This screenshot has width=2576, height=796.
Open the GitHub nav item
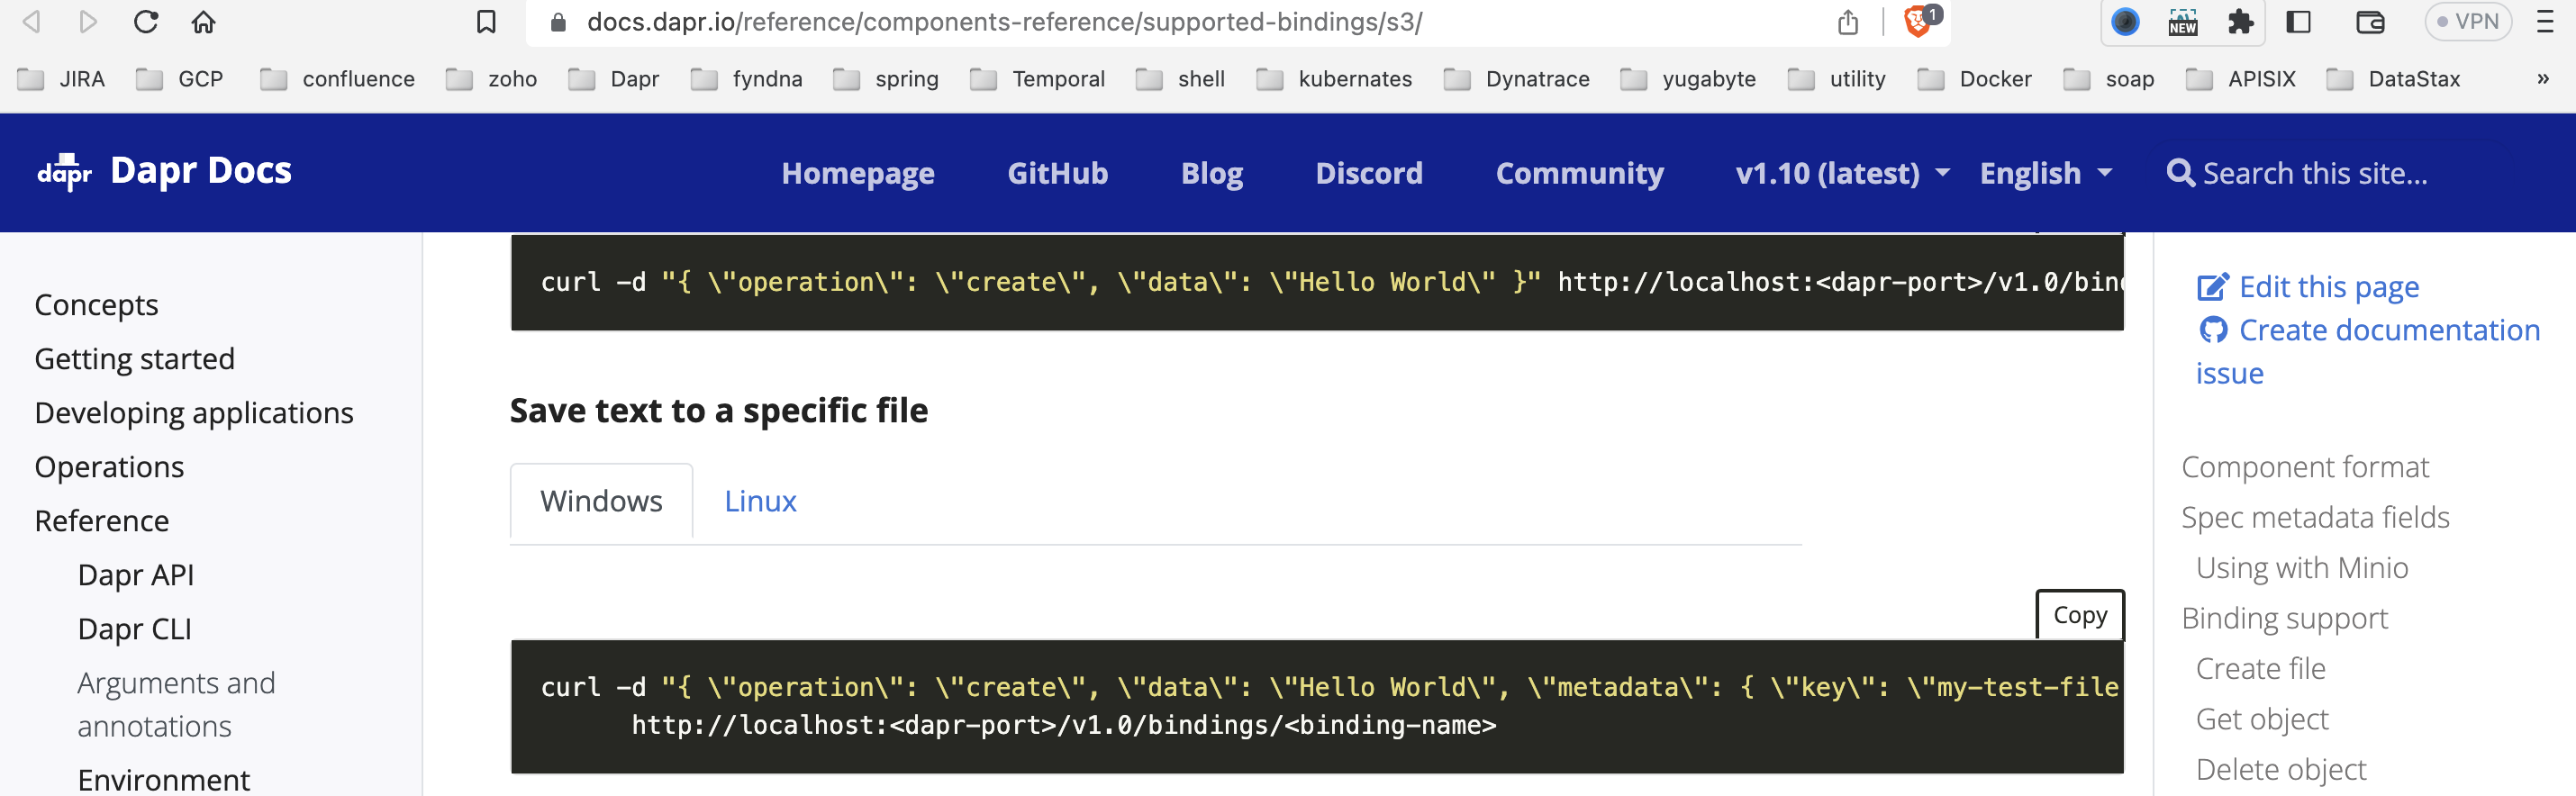click(1058, 173)
